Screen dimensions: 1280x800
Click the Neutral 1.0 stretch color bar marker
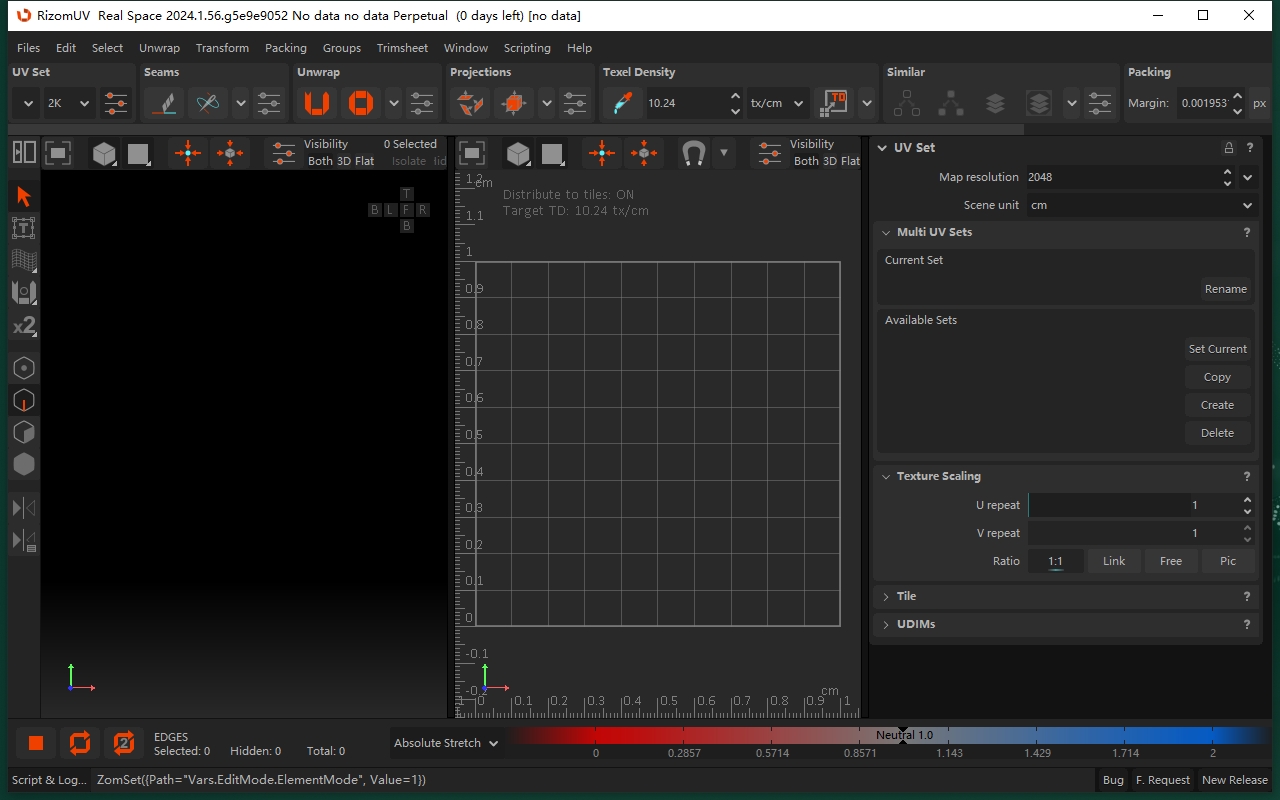pyautogui.click(x=904, y=735)
